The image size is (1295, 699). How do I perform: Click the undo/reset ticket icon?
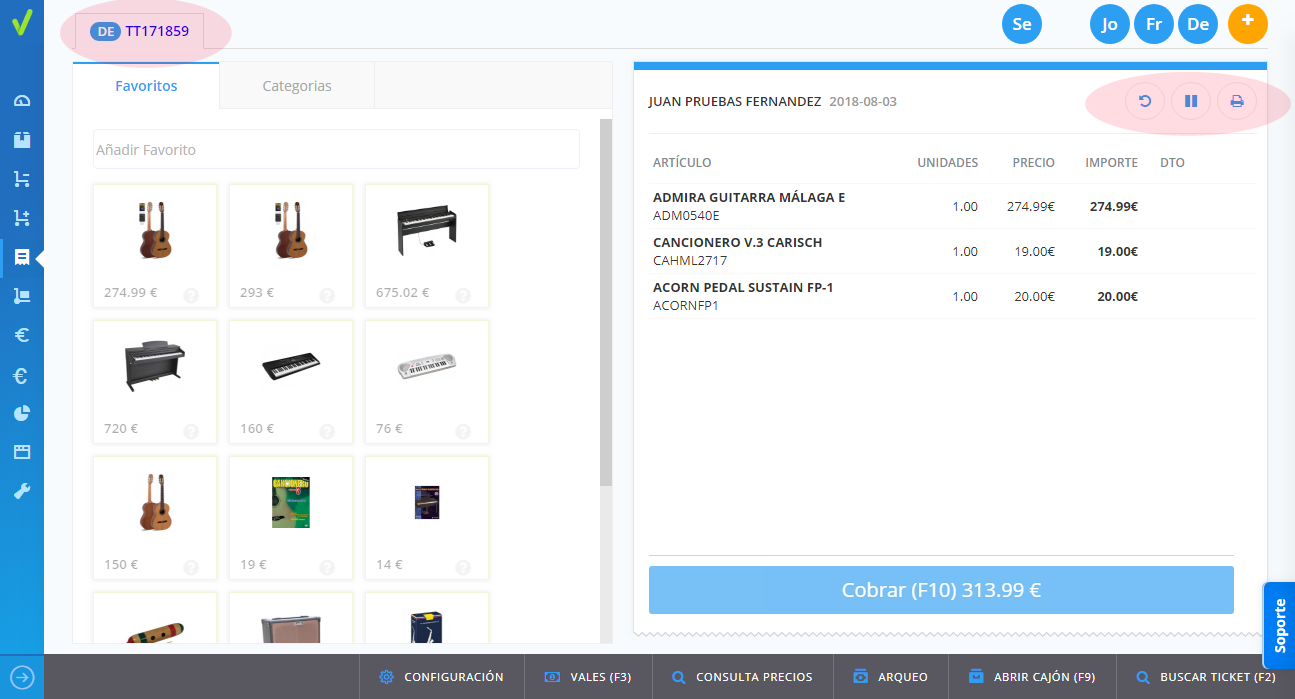pos(1145,101)
